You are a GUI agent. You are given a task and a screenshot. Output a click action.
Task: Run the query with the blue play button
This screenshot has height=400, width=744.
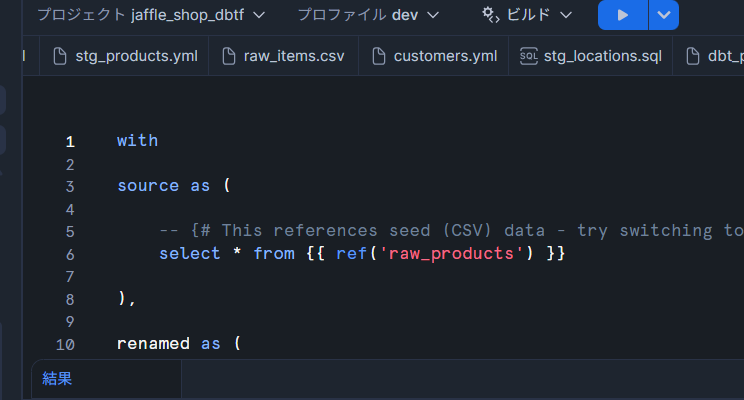[623, 15]
